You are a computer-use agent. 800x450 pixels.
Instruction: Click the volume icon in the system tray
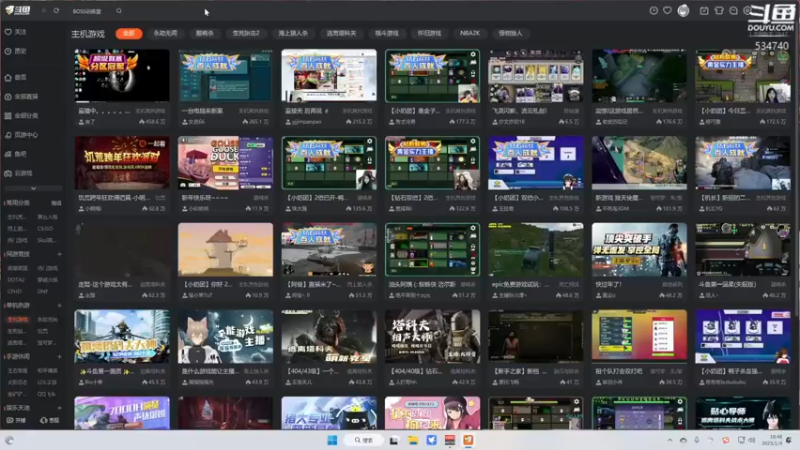point(752,440)
